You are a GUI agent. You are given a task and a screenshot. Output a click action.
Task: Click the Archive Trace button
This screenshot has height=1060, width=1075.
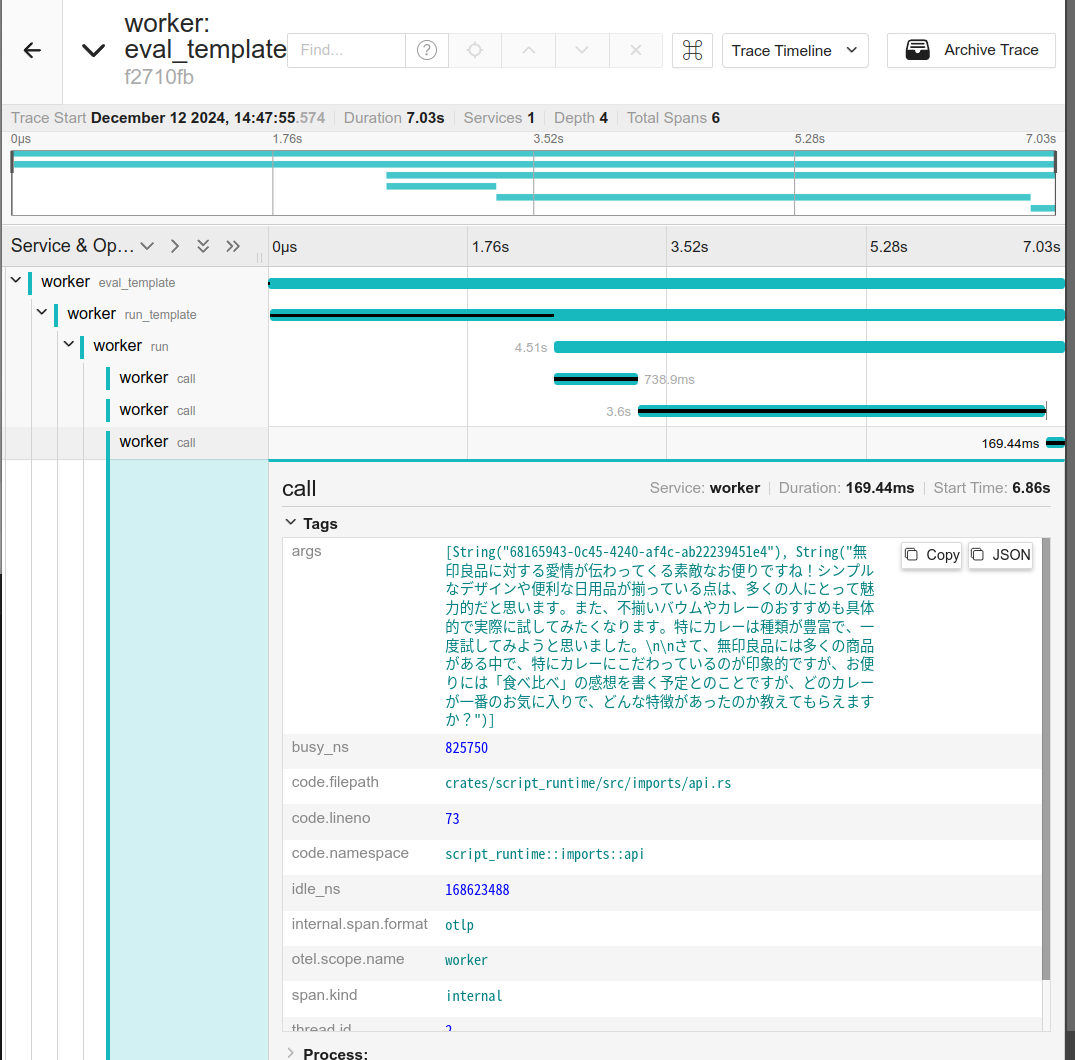(x=971, y=50)
